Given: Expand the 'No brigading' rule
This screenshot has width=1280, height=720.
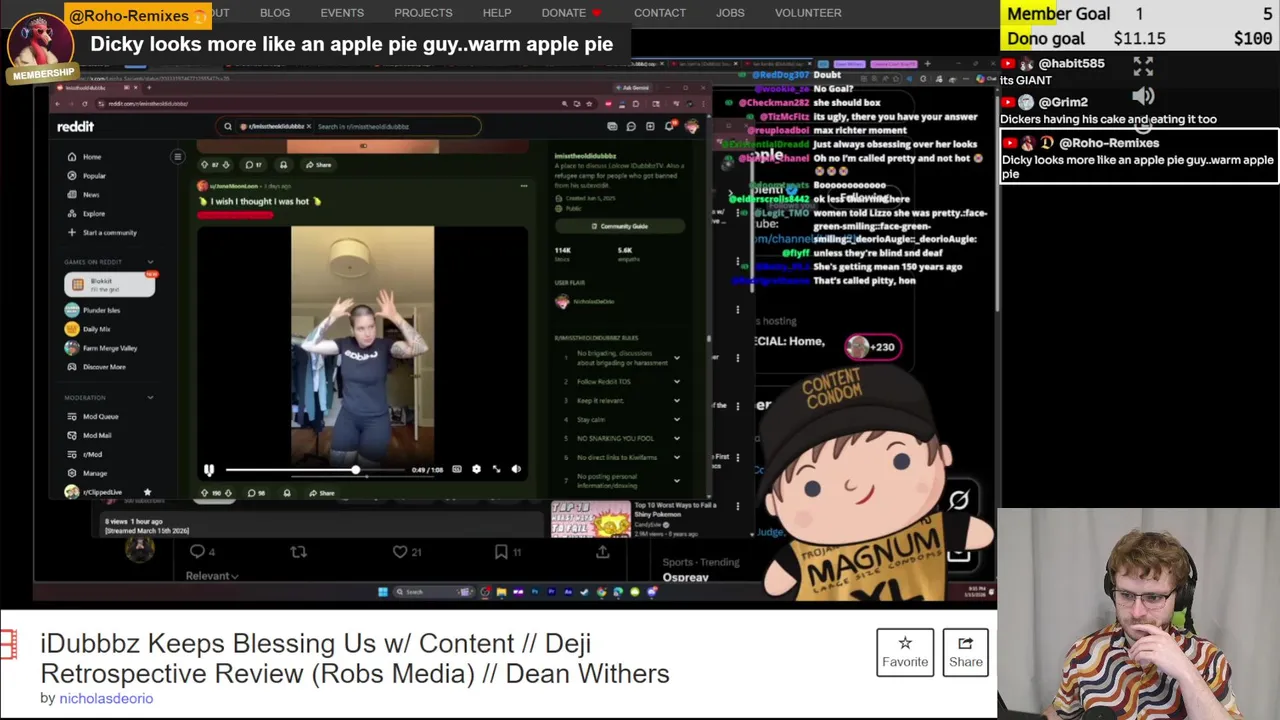Looking at the screenshot, I should coord(676,358).
